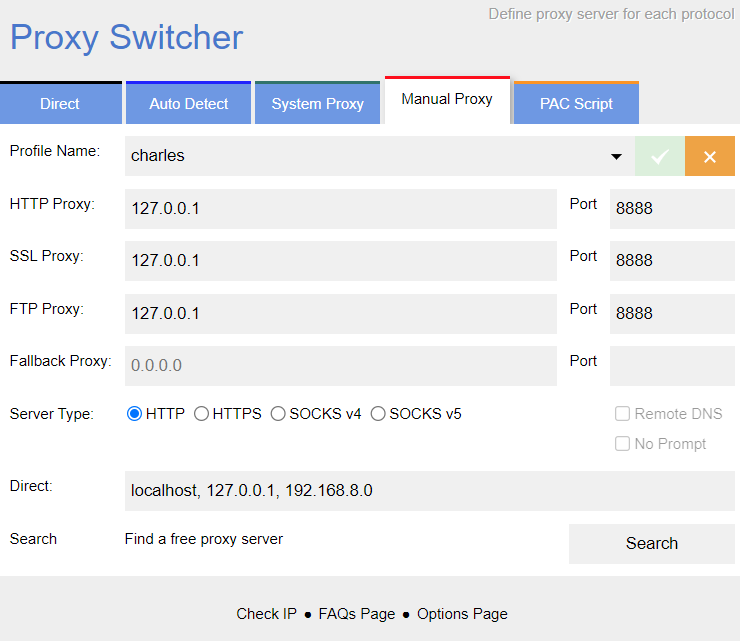This screenshot has height=641, width=740.
Task: Switch to the Auto Detect tab
Action: pos(188,104)
